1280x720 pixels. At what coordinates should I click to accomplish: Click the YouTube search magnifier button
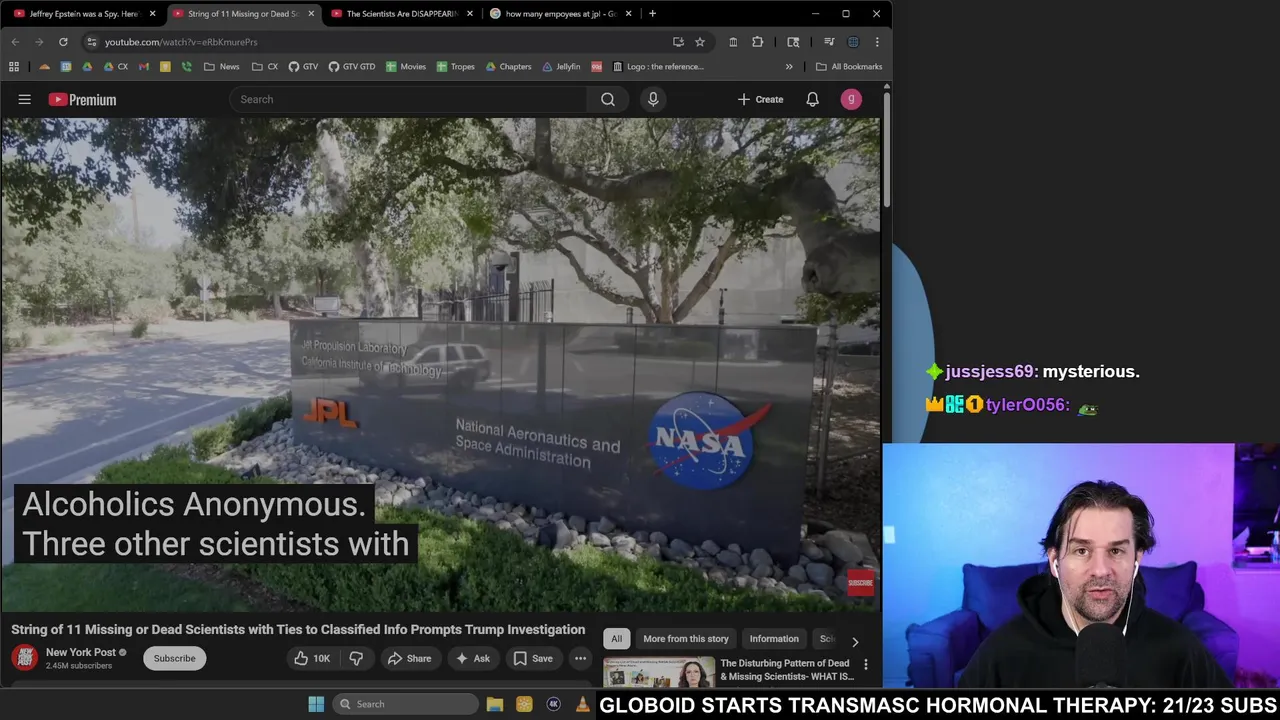coord(607,99)
